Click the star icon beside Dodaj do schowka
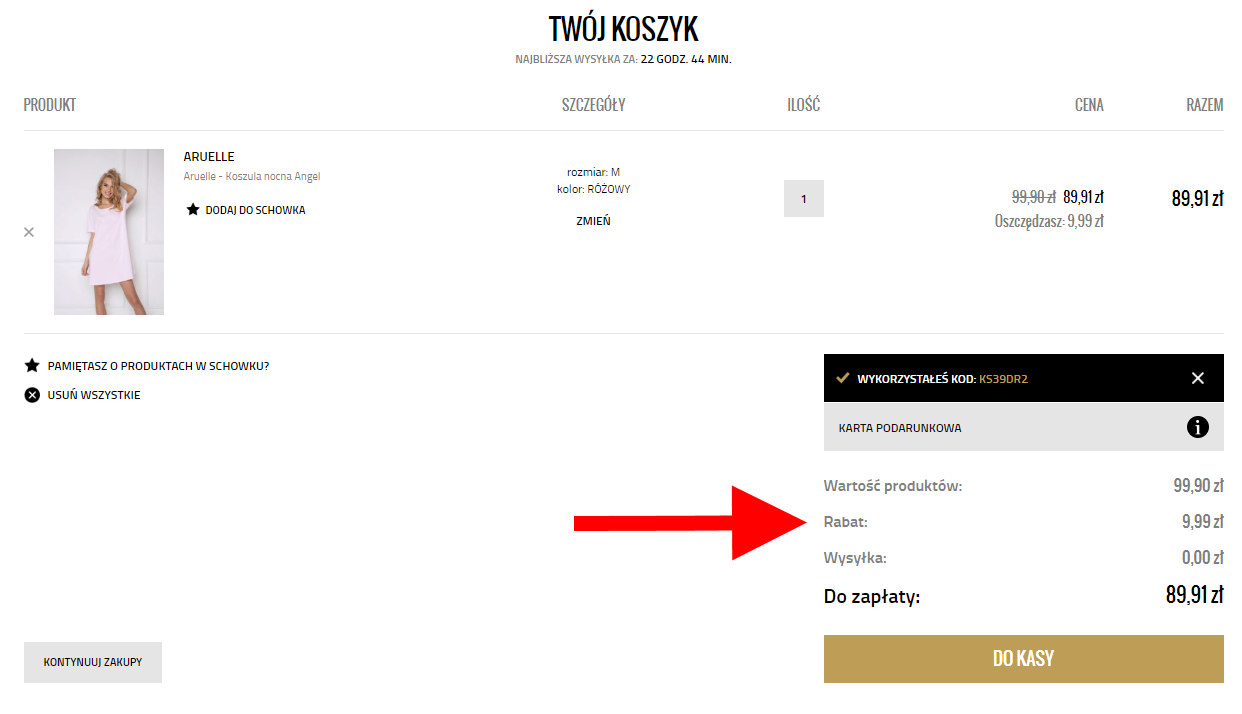 pos(193,210)
